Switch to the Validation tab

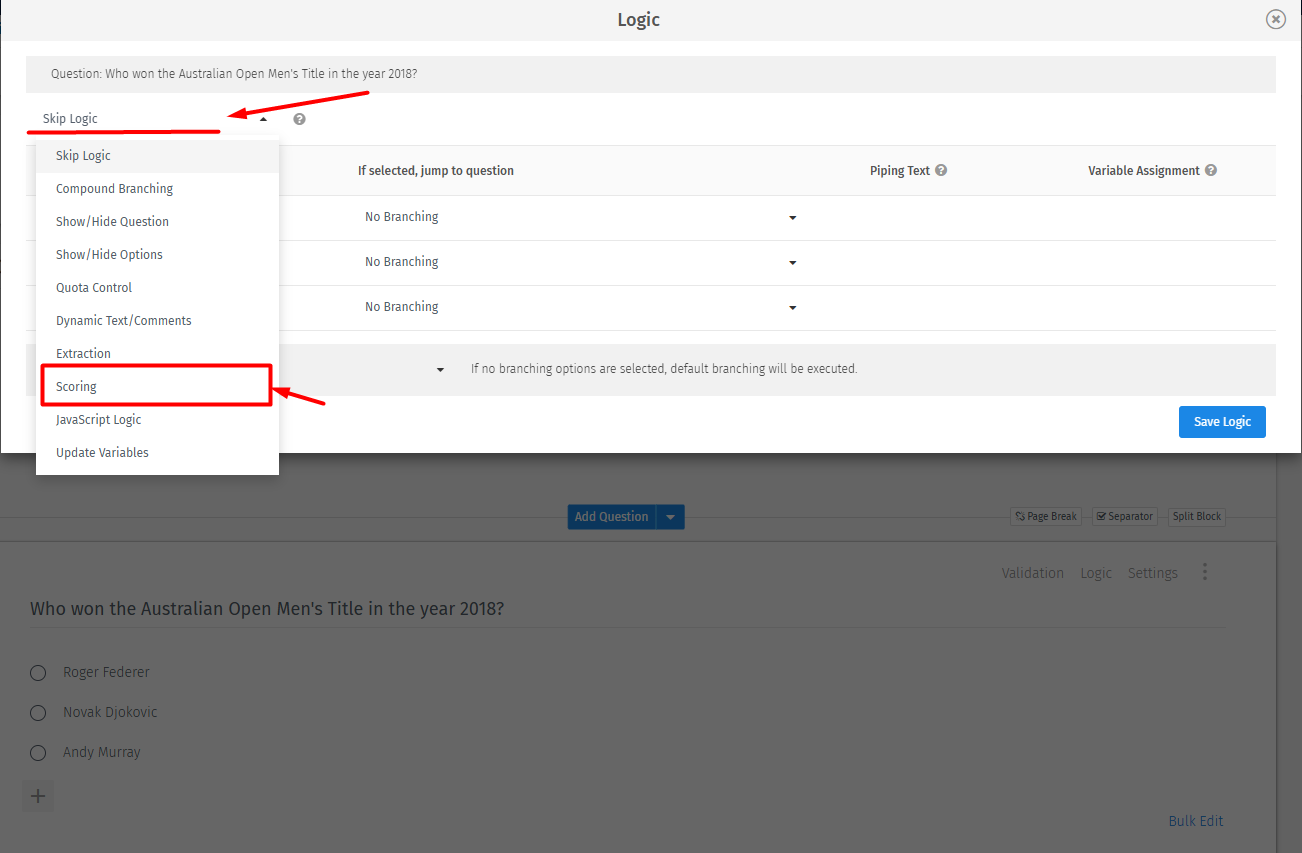[1032, 572]
